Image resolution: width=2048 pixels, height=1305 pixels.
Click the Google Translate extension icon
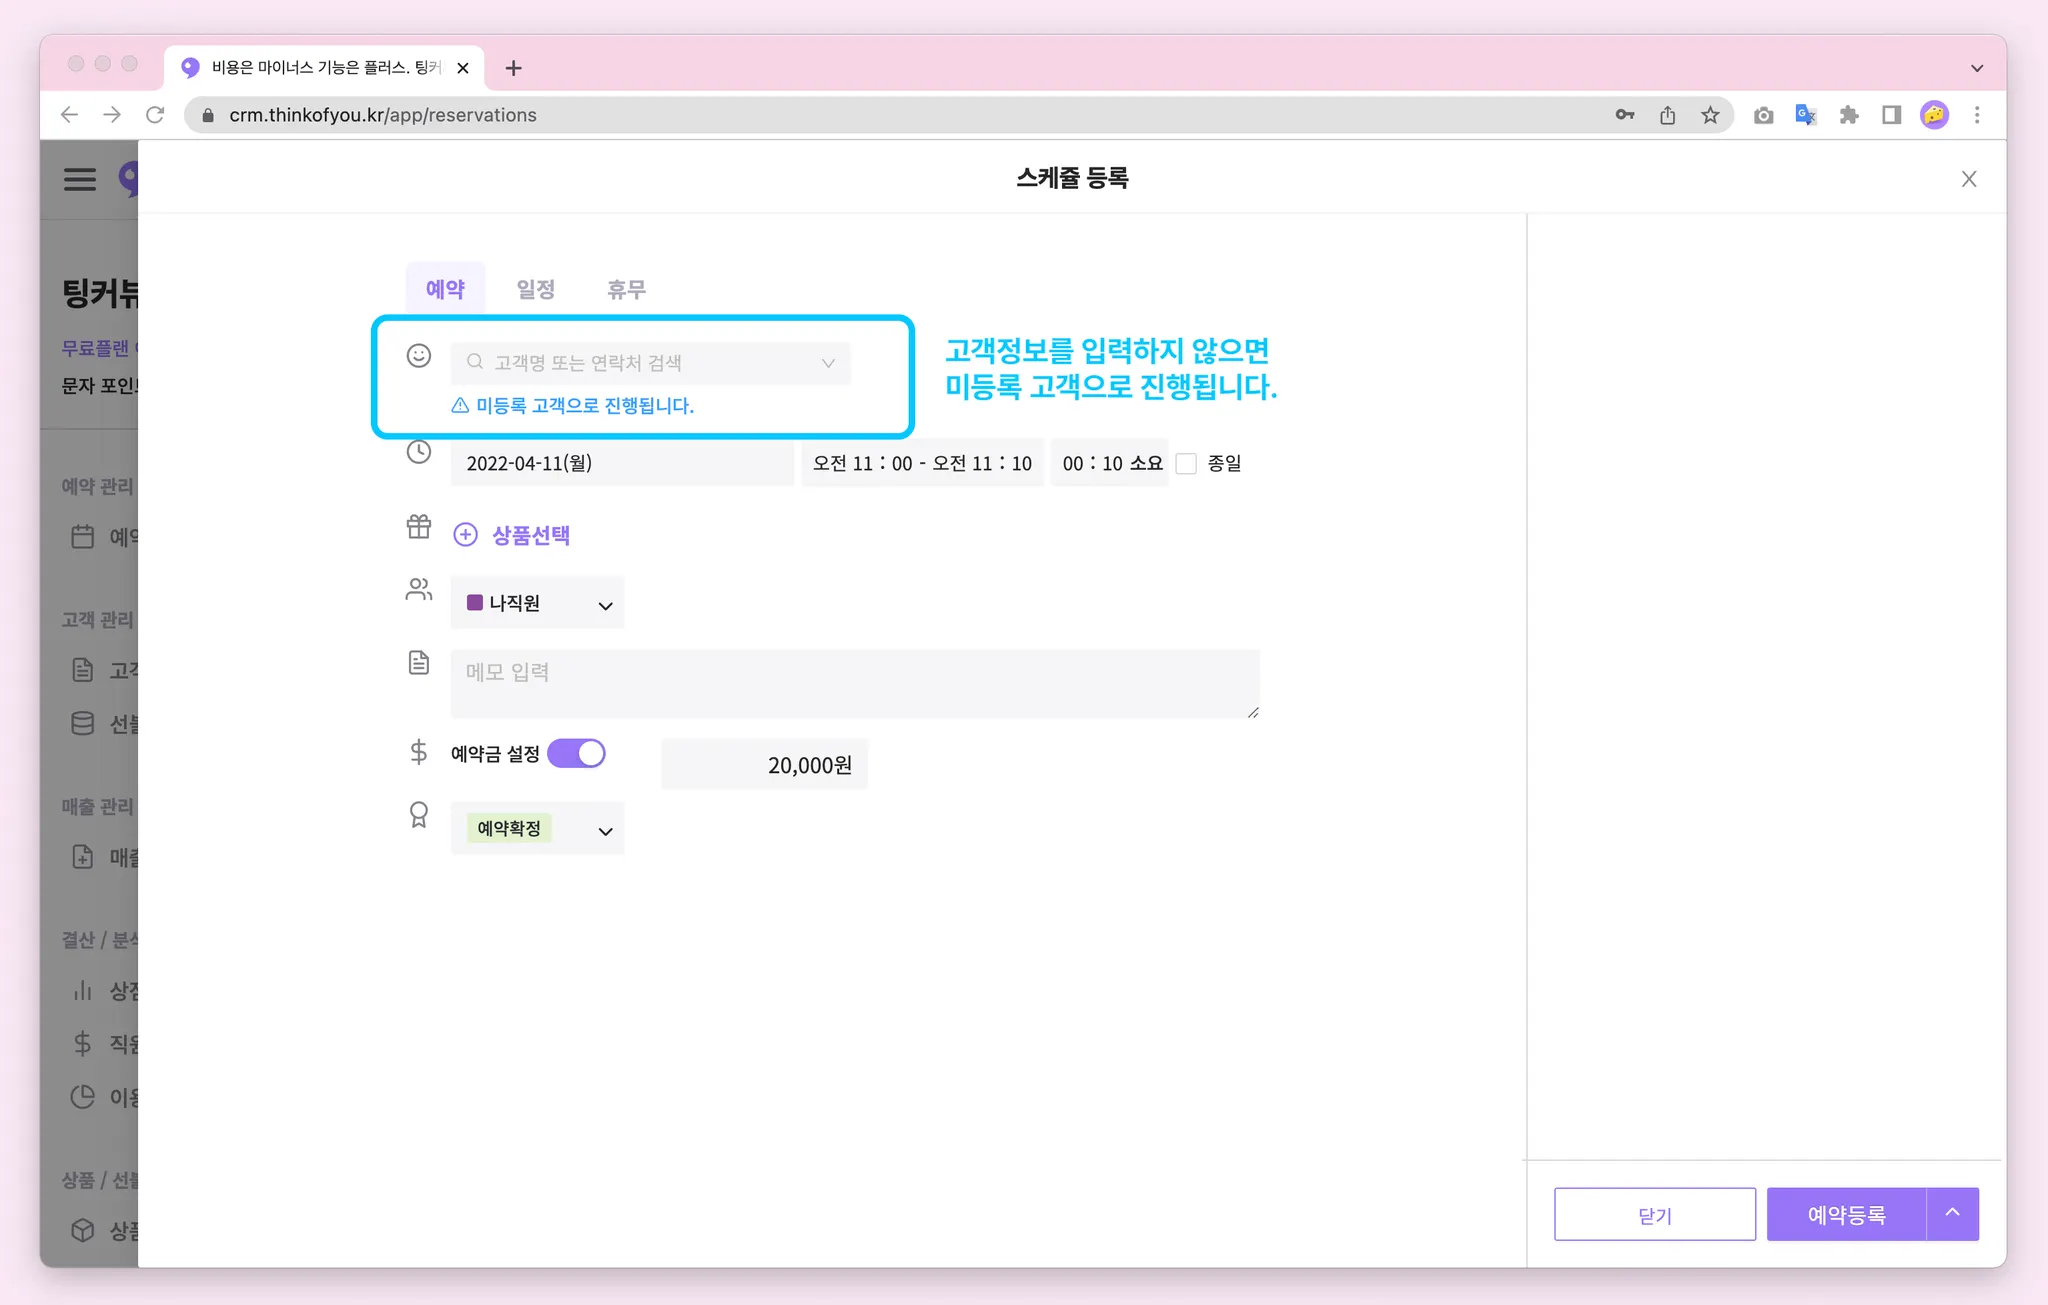[x=1805, y=115]
